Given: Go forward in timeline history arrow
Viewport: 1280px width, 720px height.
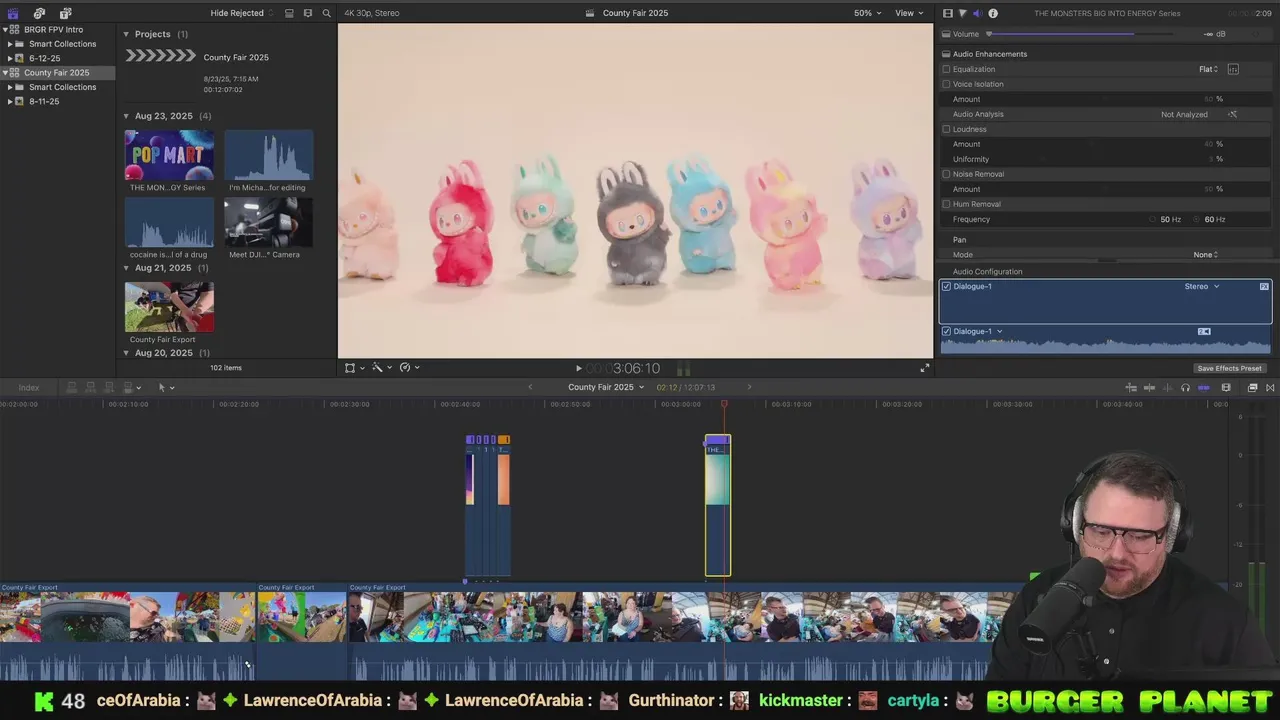Looking at the screenshot, I should (x=749, y=387).
